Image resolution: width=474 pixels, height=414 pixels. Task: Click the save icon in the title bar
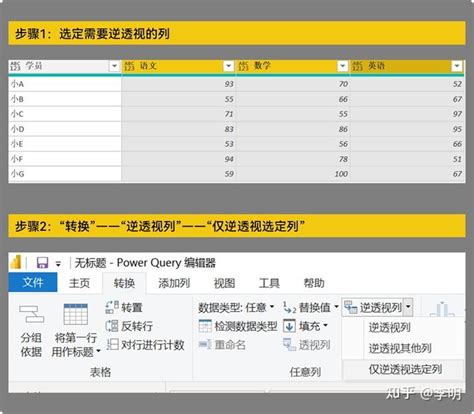click(42, 263)
